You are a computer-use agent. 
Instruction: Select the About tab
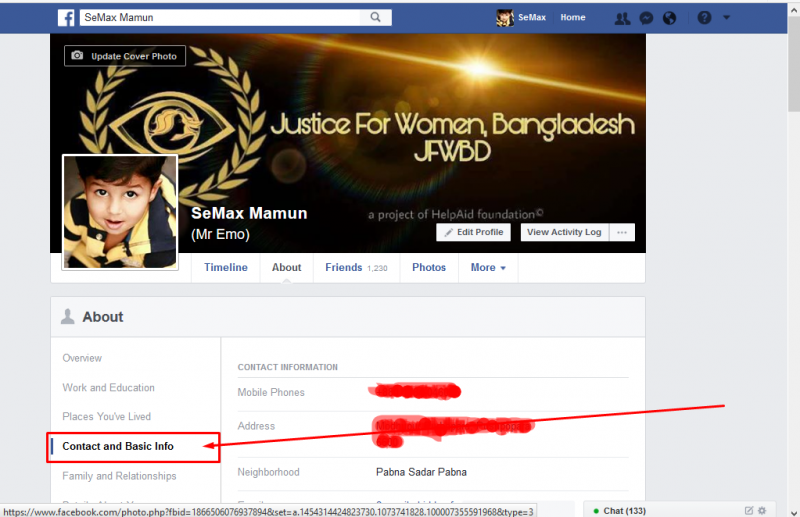pyautogui.click(x=286, y=267)
